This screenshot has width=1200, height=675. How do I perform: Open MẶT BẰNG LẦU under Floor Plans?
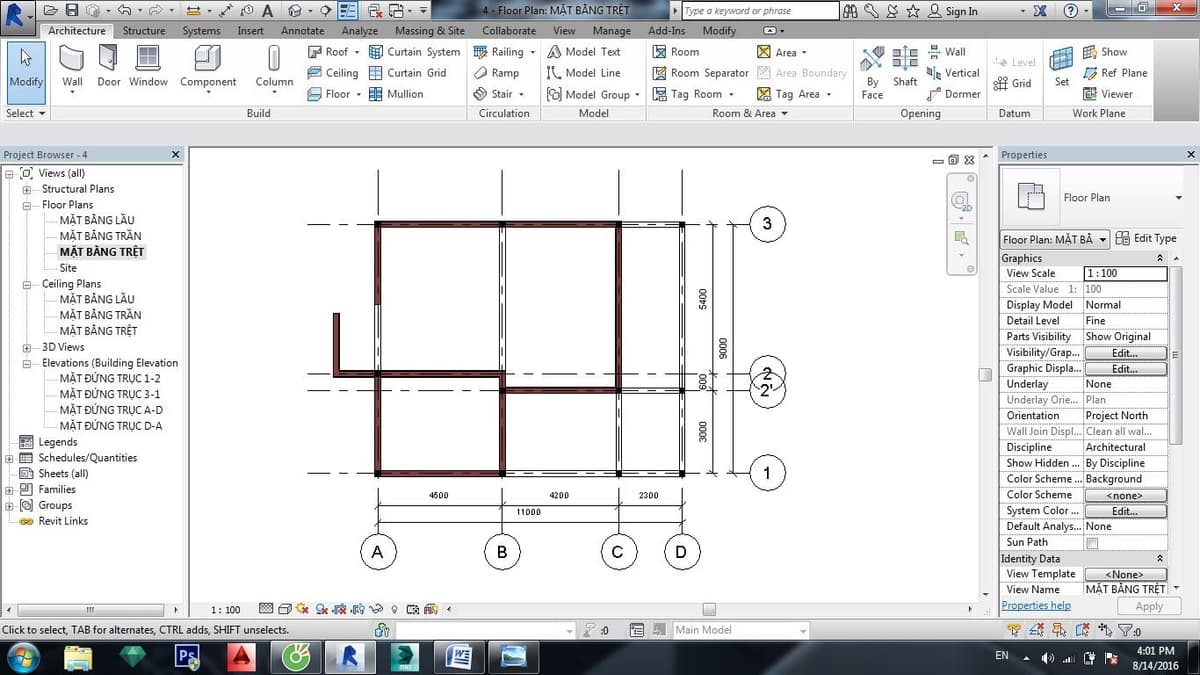pyautogui.click(x=97, y=220)
